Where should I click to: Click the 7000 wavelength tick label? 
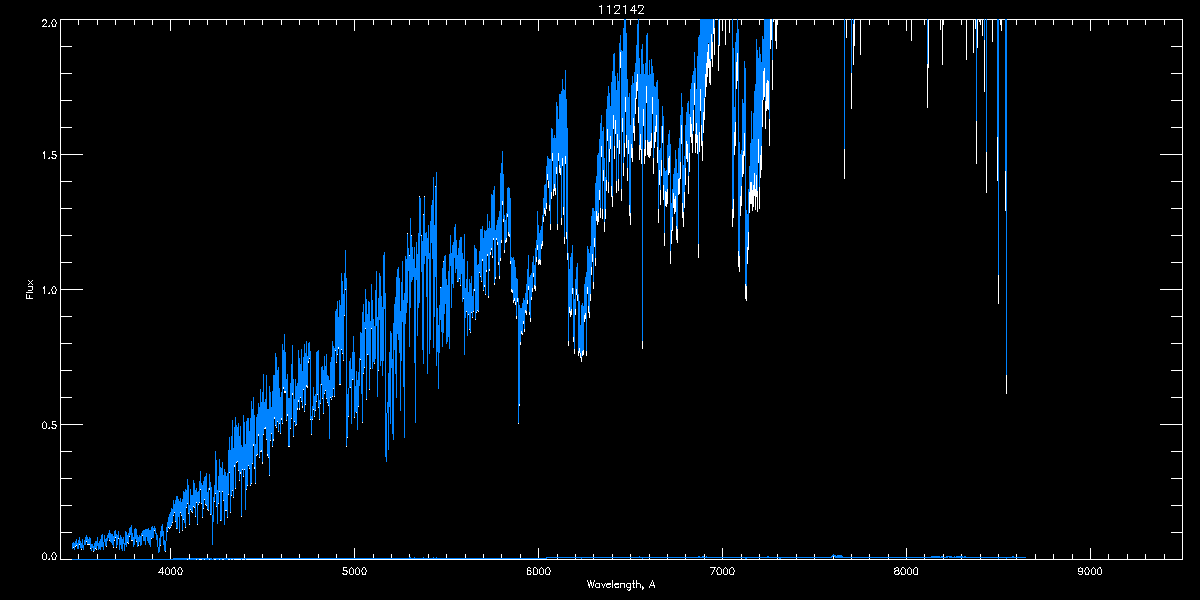click(x=722, y=572)
